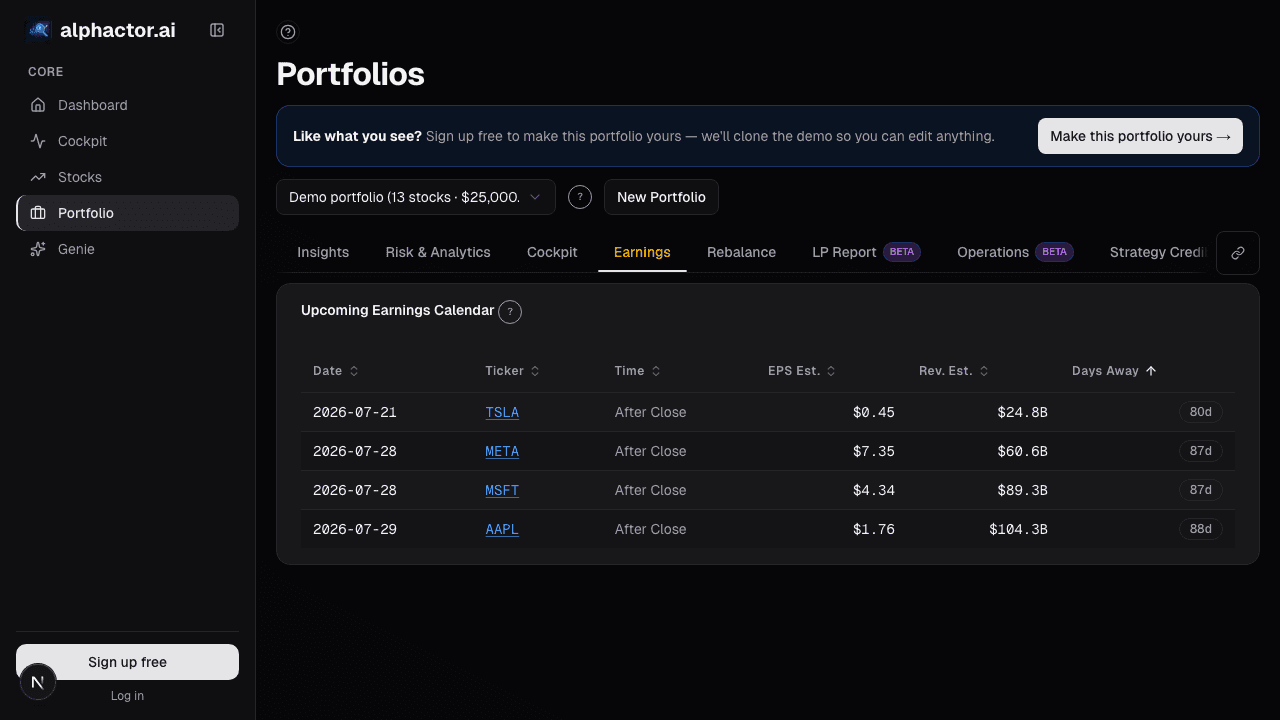Click the date 2026-07-21
This screenshot has width=1280, height=720.
pos(355,412)
